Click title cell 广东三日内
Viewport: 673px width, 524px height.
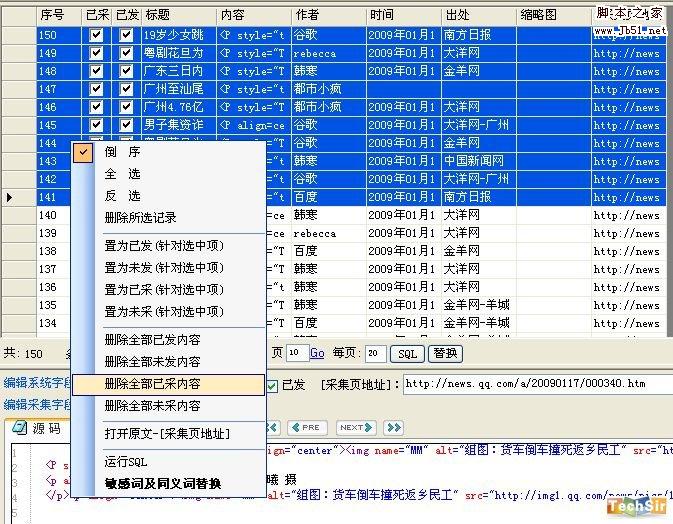(179, 71)
